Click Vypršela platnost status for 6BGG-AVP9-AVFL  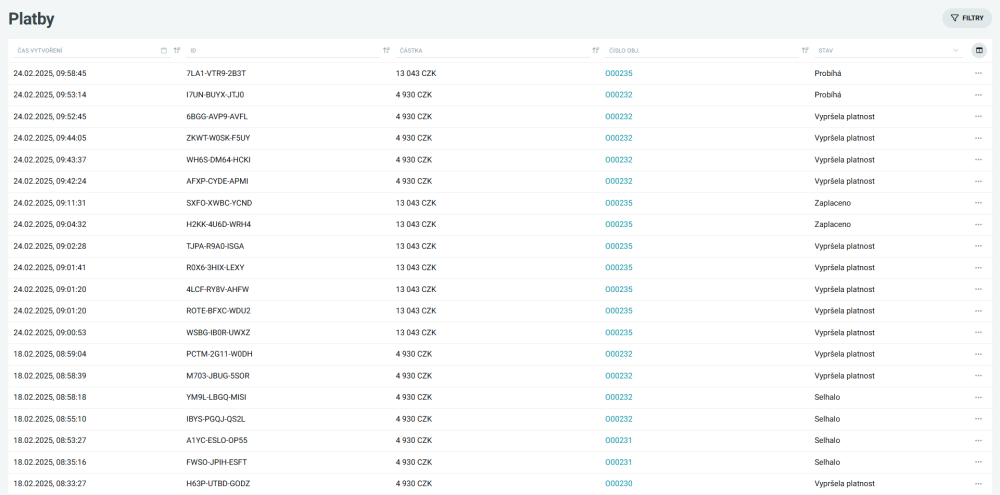click(x=844, y=117)
